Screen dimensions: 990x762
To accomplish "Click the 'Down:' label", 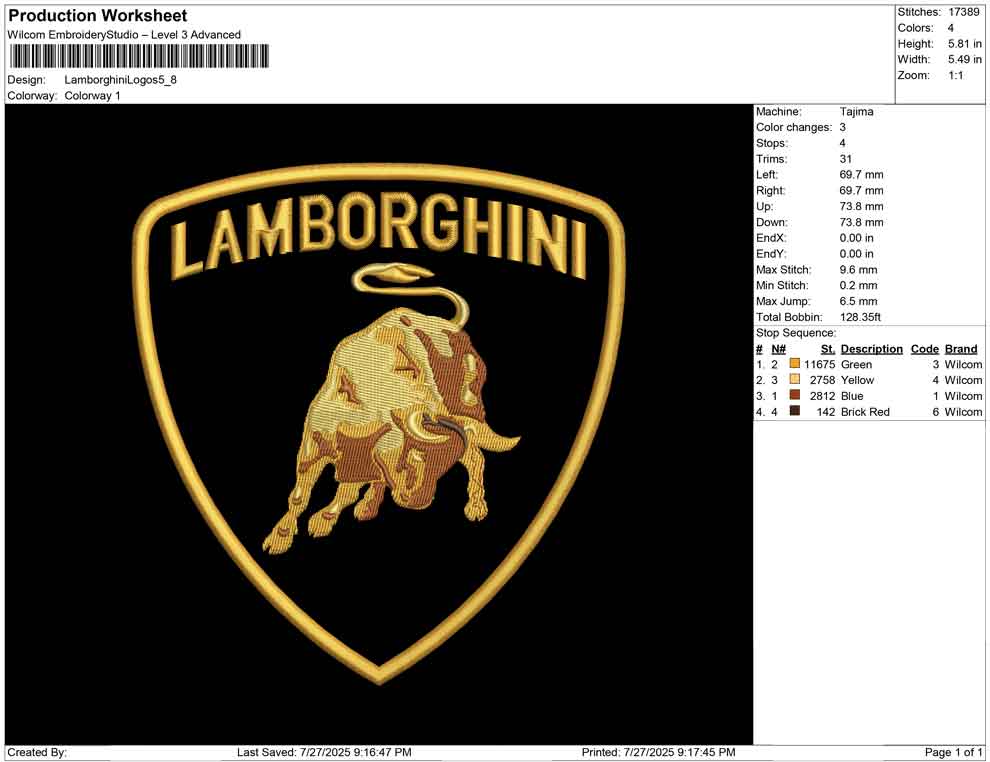I will coord(772,222).
